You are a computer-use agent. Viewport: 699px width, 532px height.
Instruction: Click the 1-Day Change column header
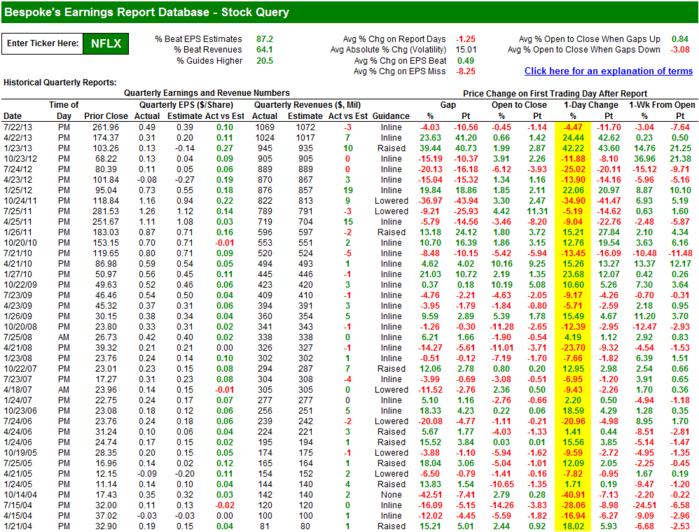591,105
